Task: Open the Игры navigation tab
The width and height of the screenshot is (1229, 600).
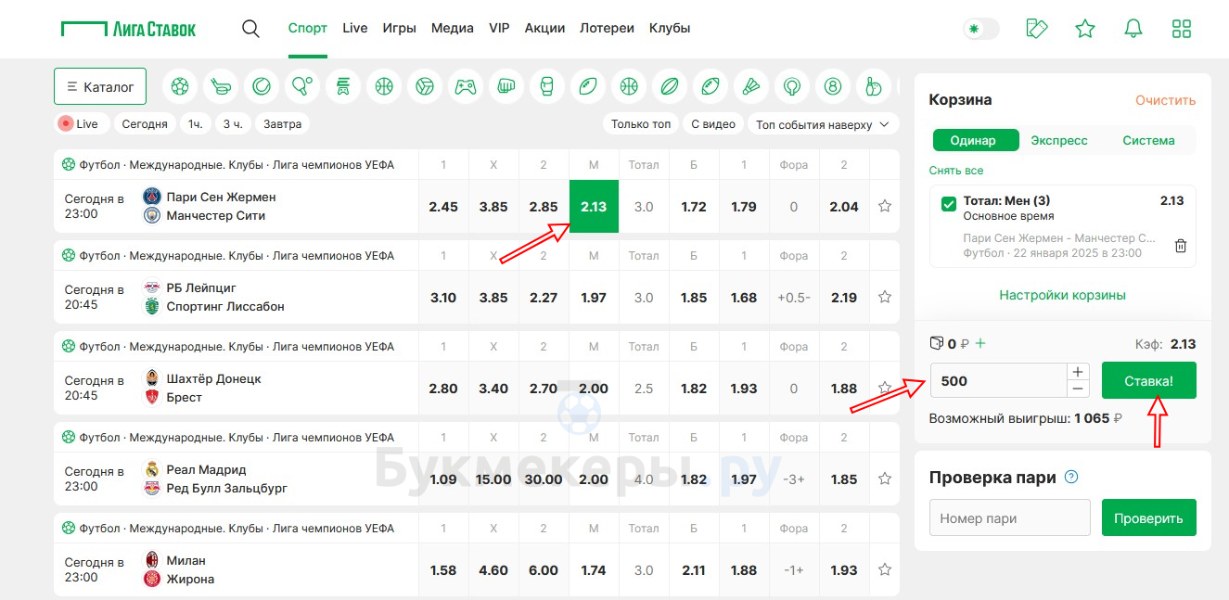Action: (399, 28)
